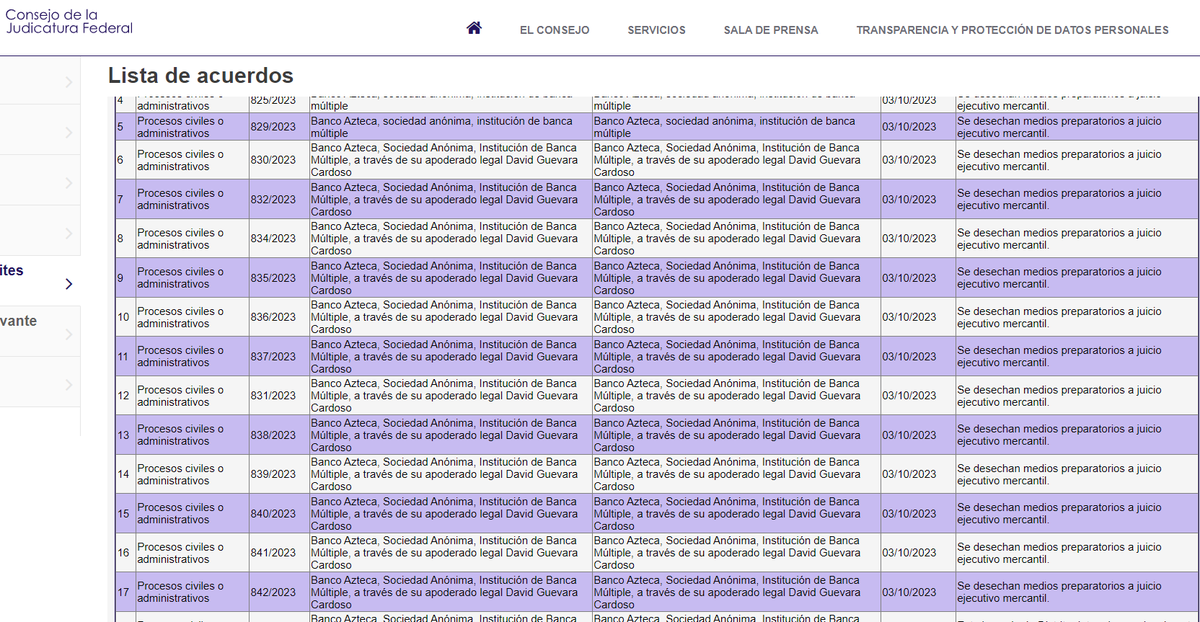Select case number 840/2023
The width and height of the screenshot is (1200, 622).
tap(273, 514)
